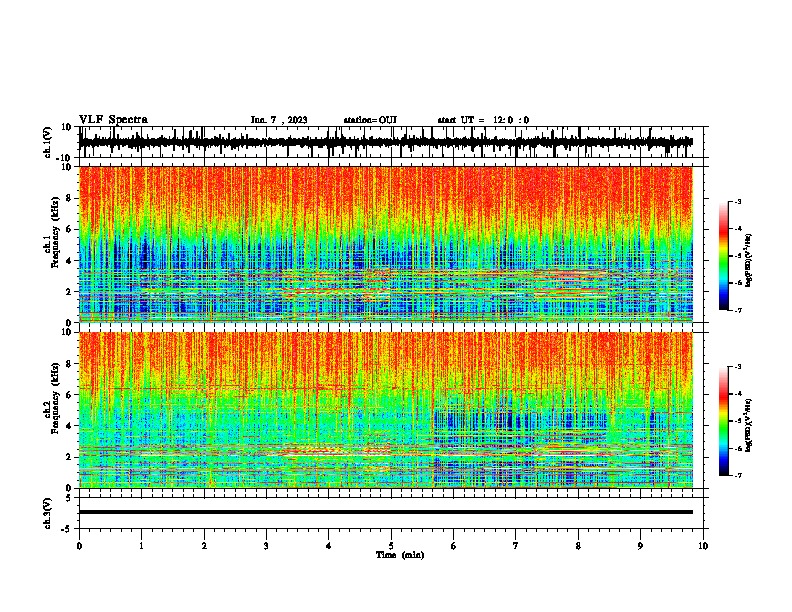This screenshot has height=612, width=792.
Task: Click the "5" tick on ch.3(V) axis
Action: (x=70, y=498)
